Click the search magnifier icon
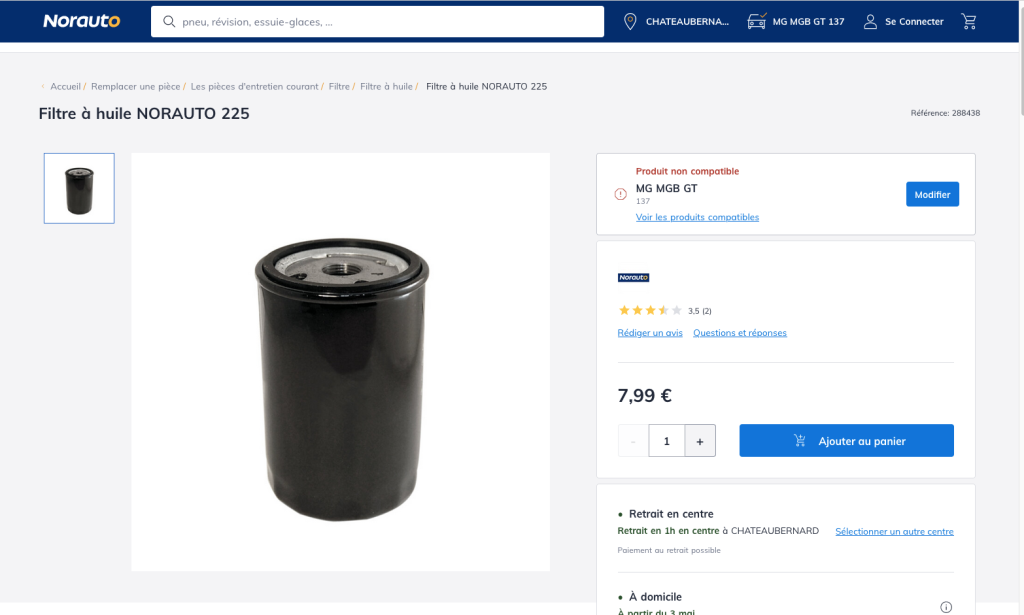The height and width of the screenshot is (615, 1024). (169, 22)
